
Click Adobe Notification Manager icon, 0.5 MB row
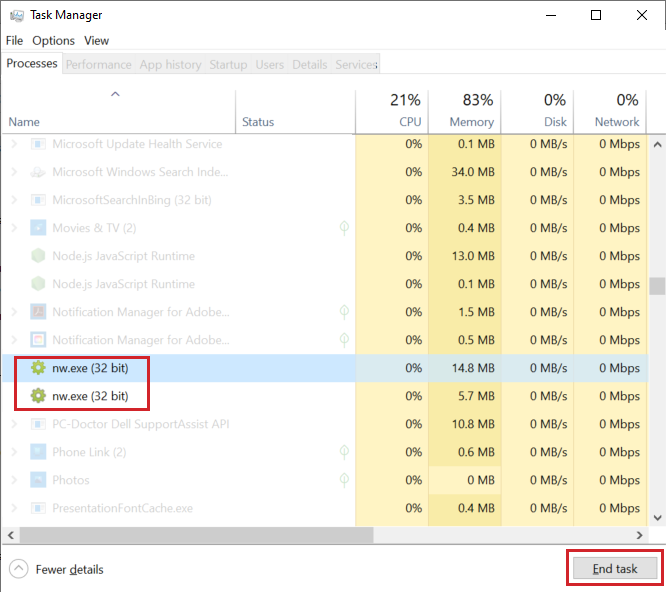coord(38,340)
